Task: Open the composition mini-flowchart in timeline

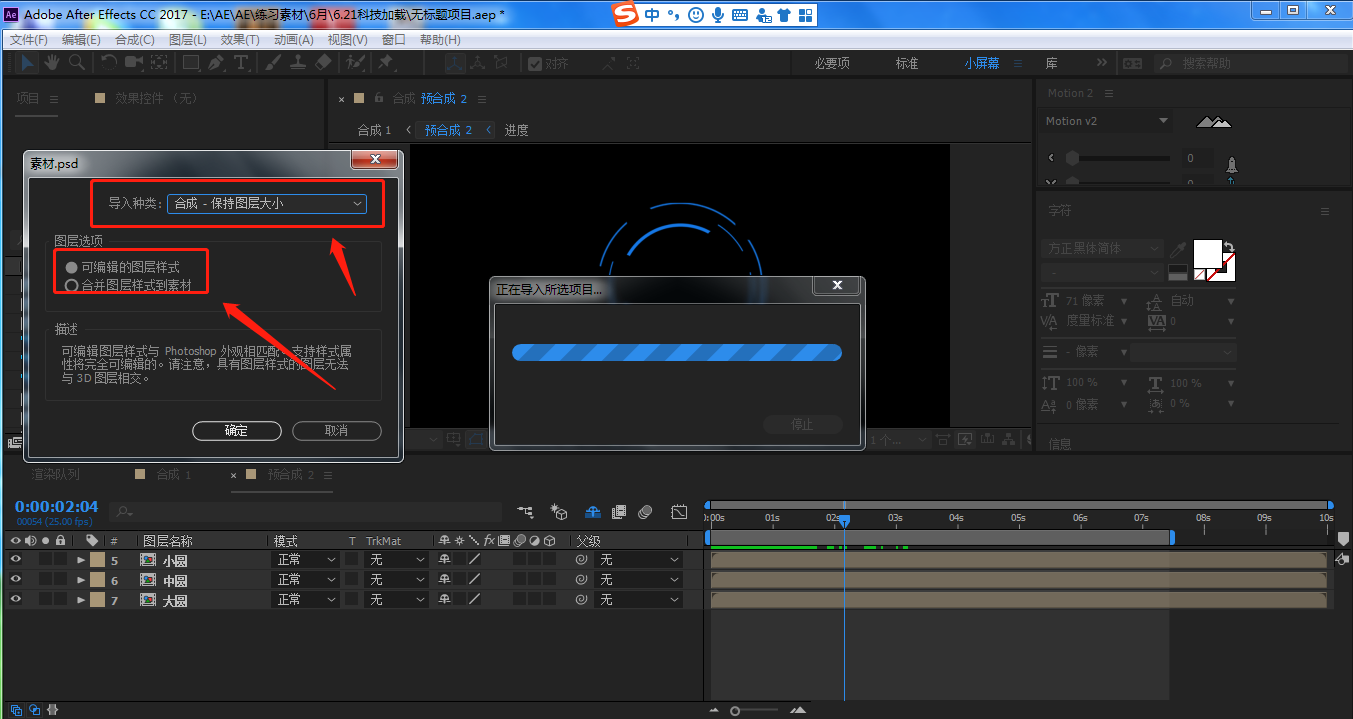Action: [526, 512]
